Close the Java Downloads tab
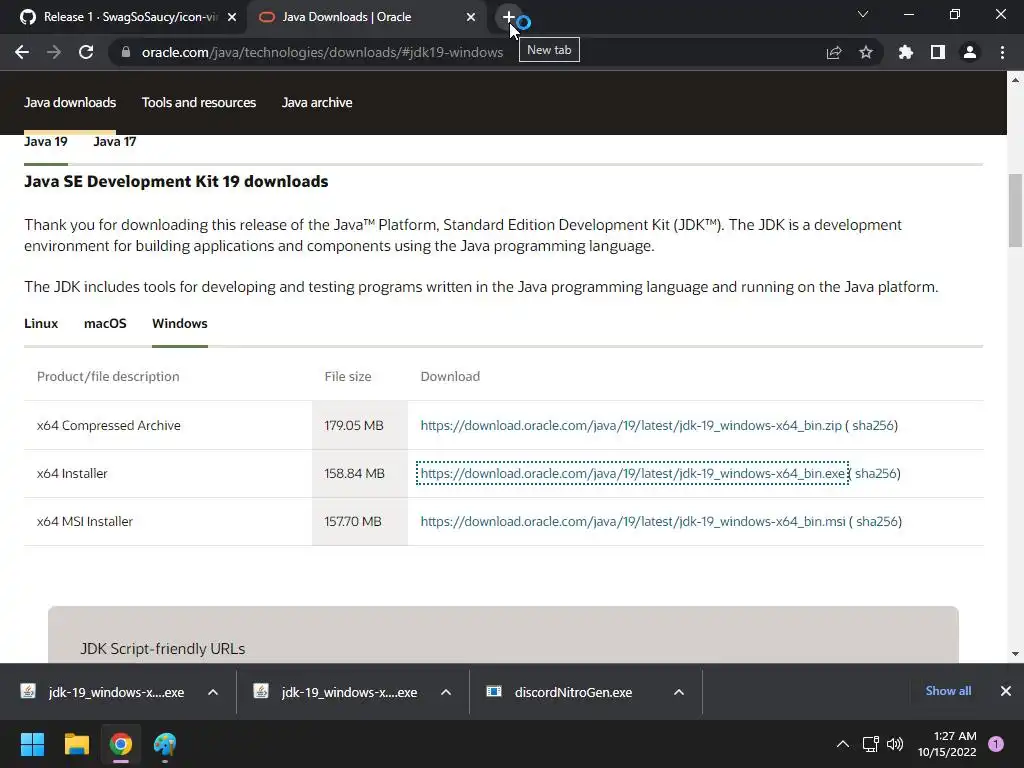 pyautogui.click(x=471, y=17)
